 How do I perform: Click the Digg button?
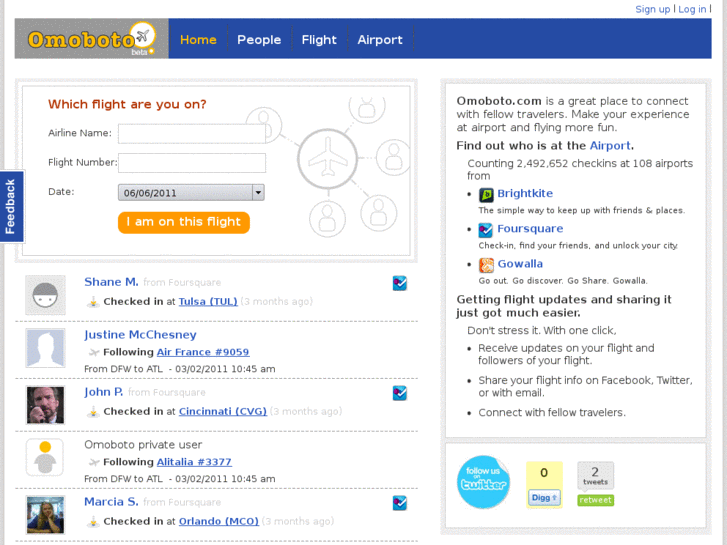544,498
